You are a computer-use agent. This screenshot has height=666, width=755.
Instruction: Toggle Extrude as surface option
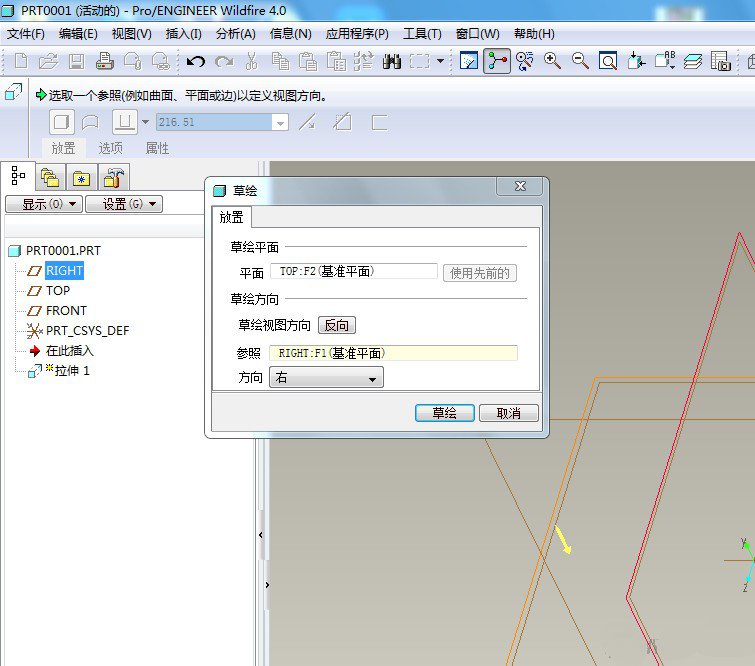pyautogui.click(x=90, y=122)
